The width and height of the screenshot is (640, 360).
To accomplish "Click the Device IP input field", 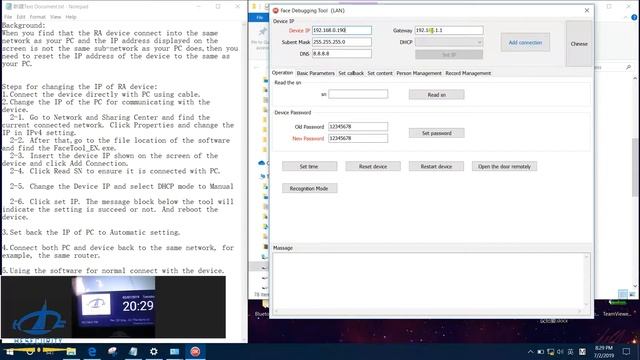I will tap(342, 30).
